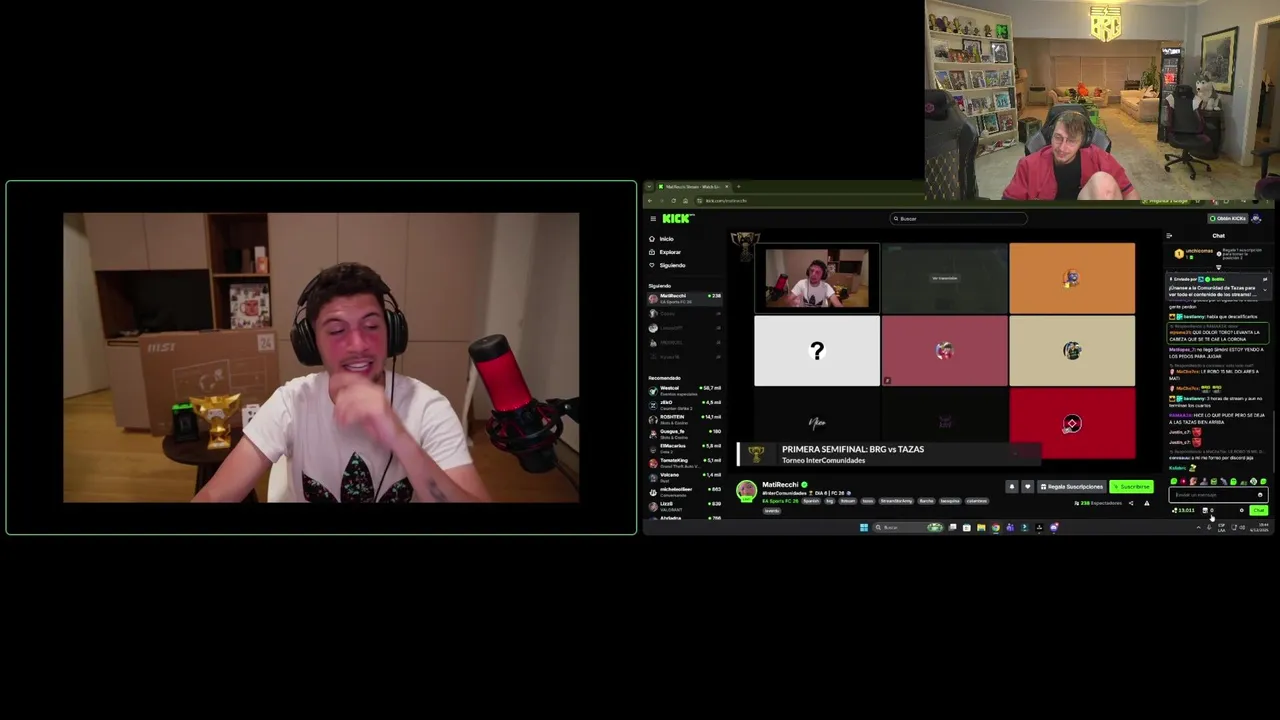Viewport: 1280px width, 720px height.
Task: Share the stream with the share icon
Action: pyautogui.click(x=1131, y=503)
